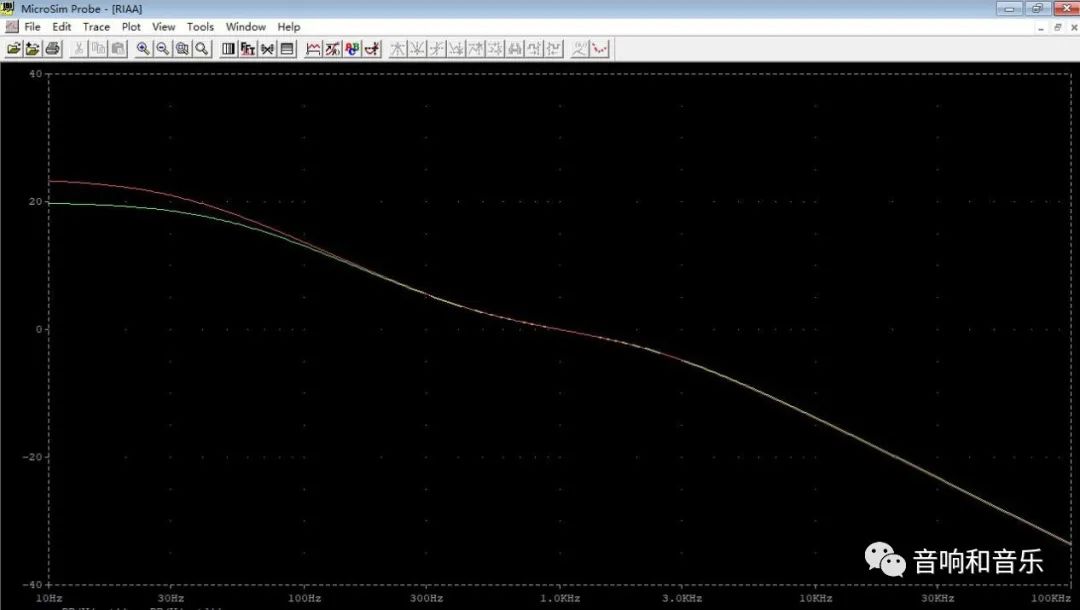Open the Tools menu
The height and width of the screenshot is (610, 1080).
(x=200, y=27)
